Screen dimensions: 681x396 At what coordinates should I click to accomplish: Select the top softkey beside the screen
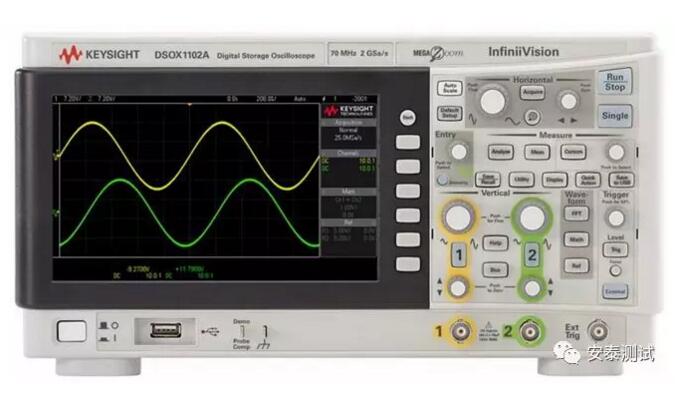click(x=407, y=142)
